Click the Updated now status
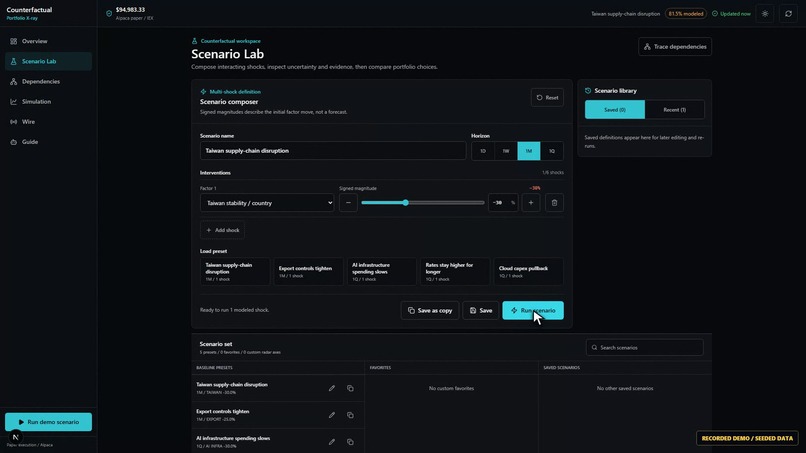This screenshot has height=453, width=806. (731, 14)
